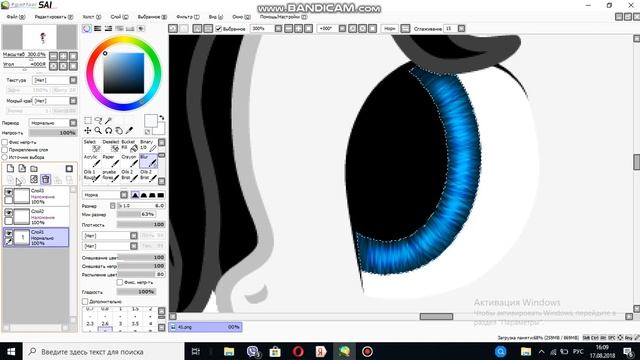The height and width of the screenshot is (360, 640).
Task: Hide top Слой3 layer via eye
Action: pyautogui.click(x=8, y=192)
